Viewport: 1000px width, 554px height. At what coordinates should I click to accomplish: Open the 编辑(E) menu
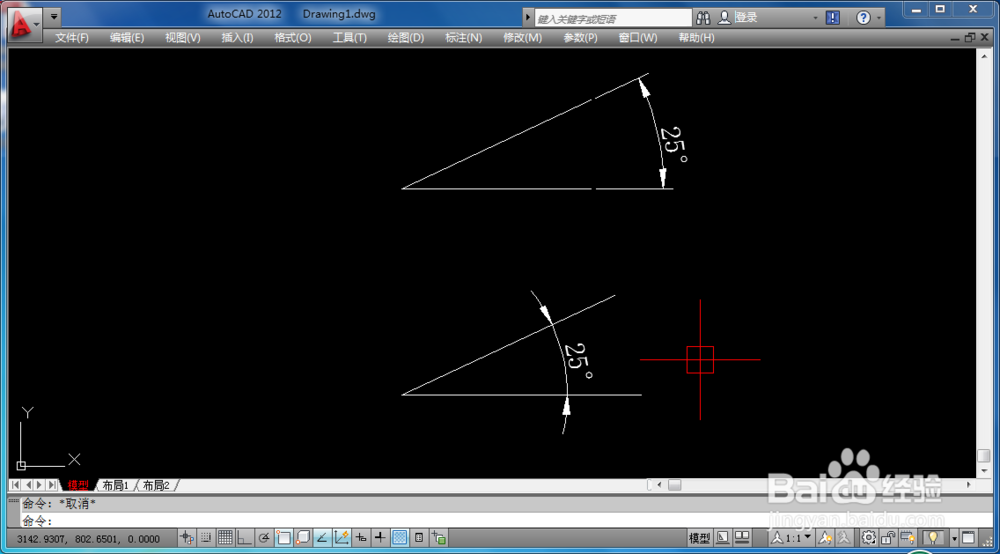[127, 38]
